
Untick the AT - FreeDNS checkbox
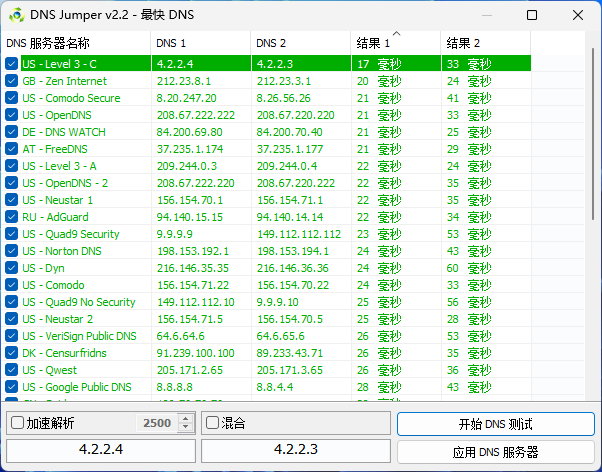(12, 149)
